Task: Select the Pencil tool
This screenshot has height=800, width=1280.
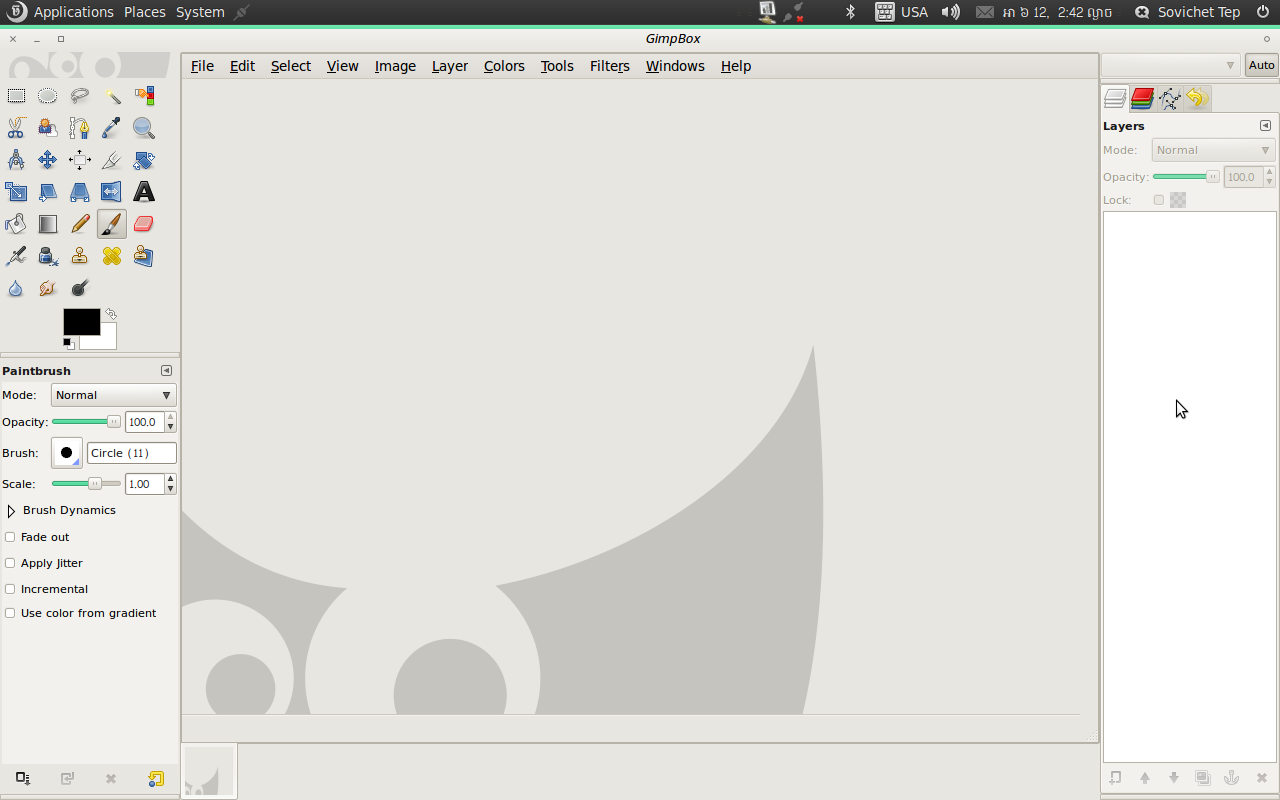Action: [80, 224]
